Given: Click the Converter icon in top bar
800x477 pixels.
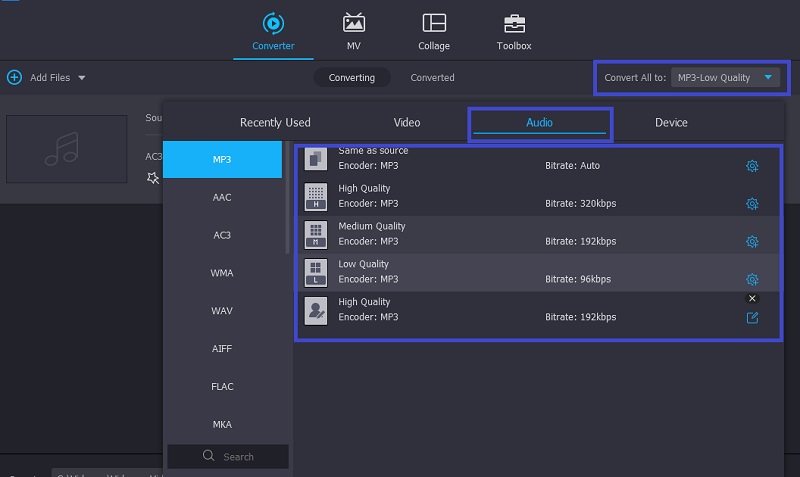Looking at the screenshot, I should coord(272,23).
